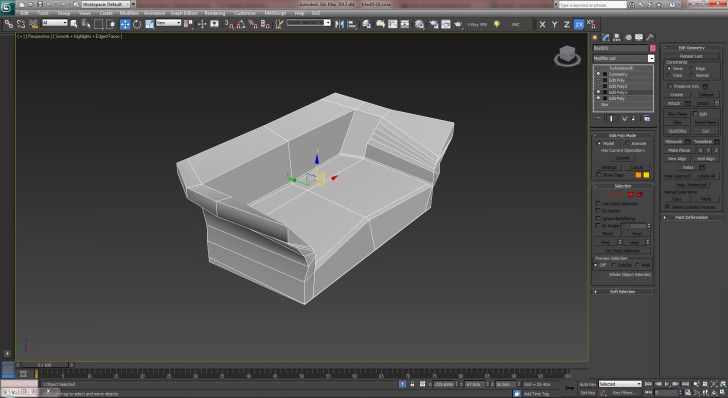Image resolution: width=728 pixels, height=398 pixels.
Task: Click the Select by Name icon
Action: click(x=86, y=24)
